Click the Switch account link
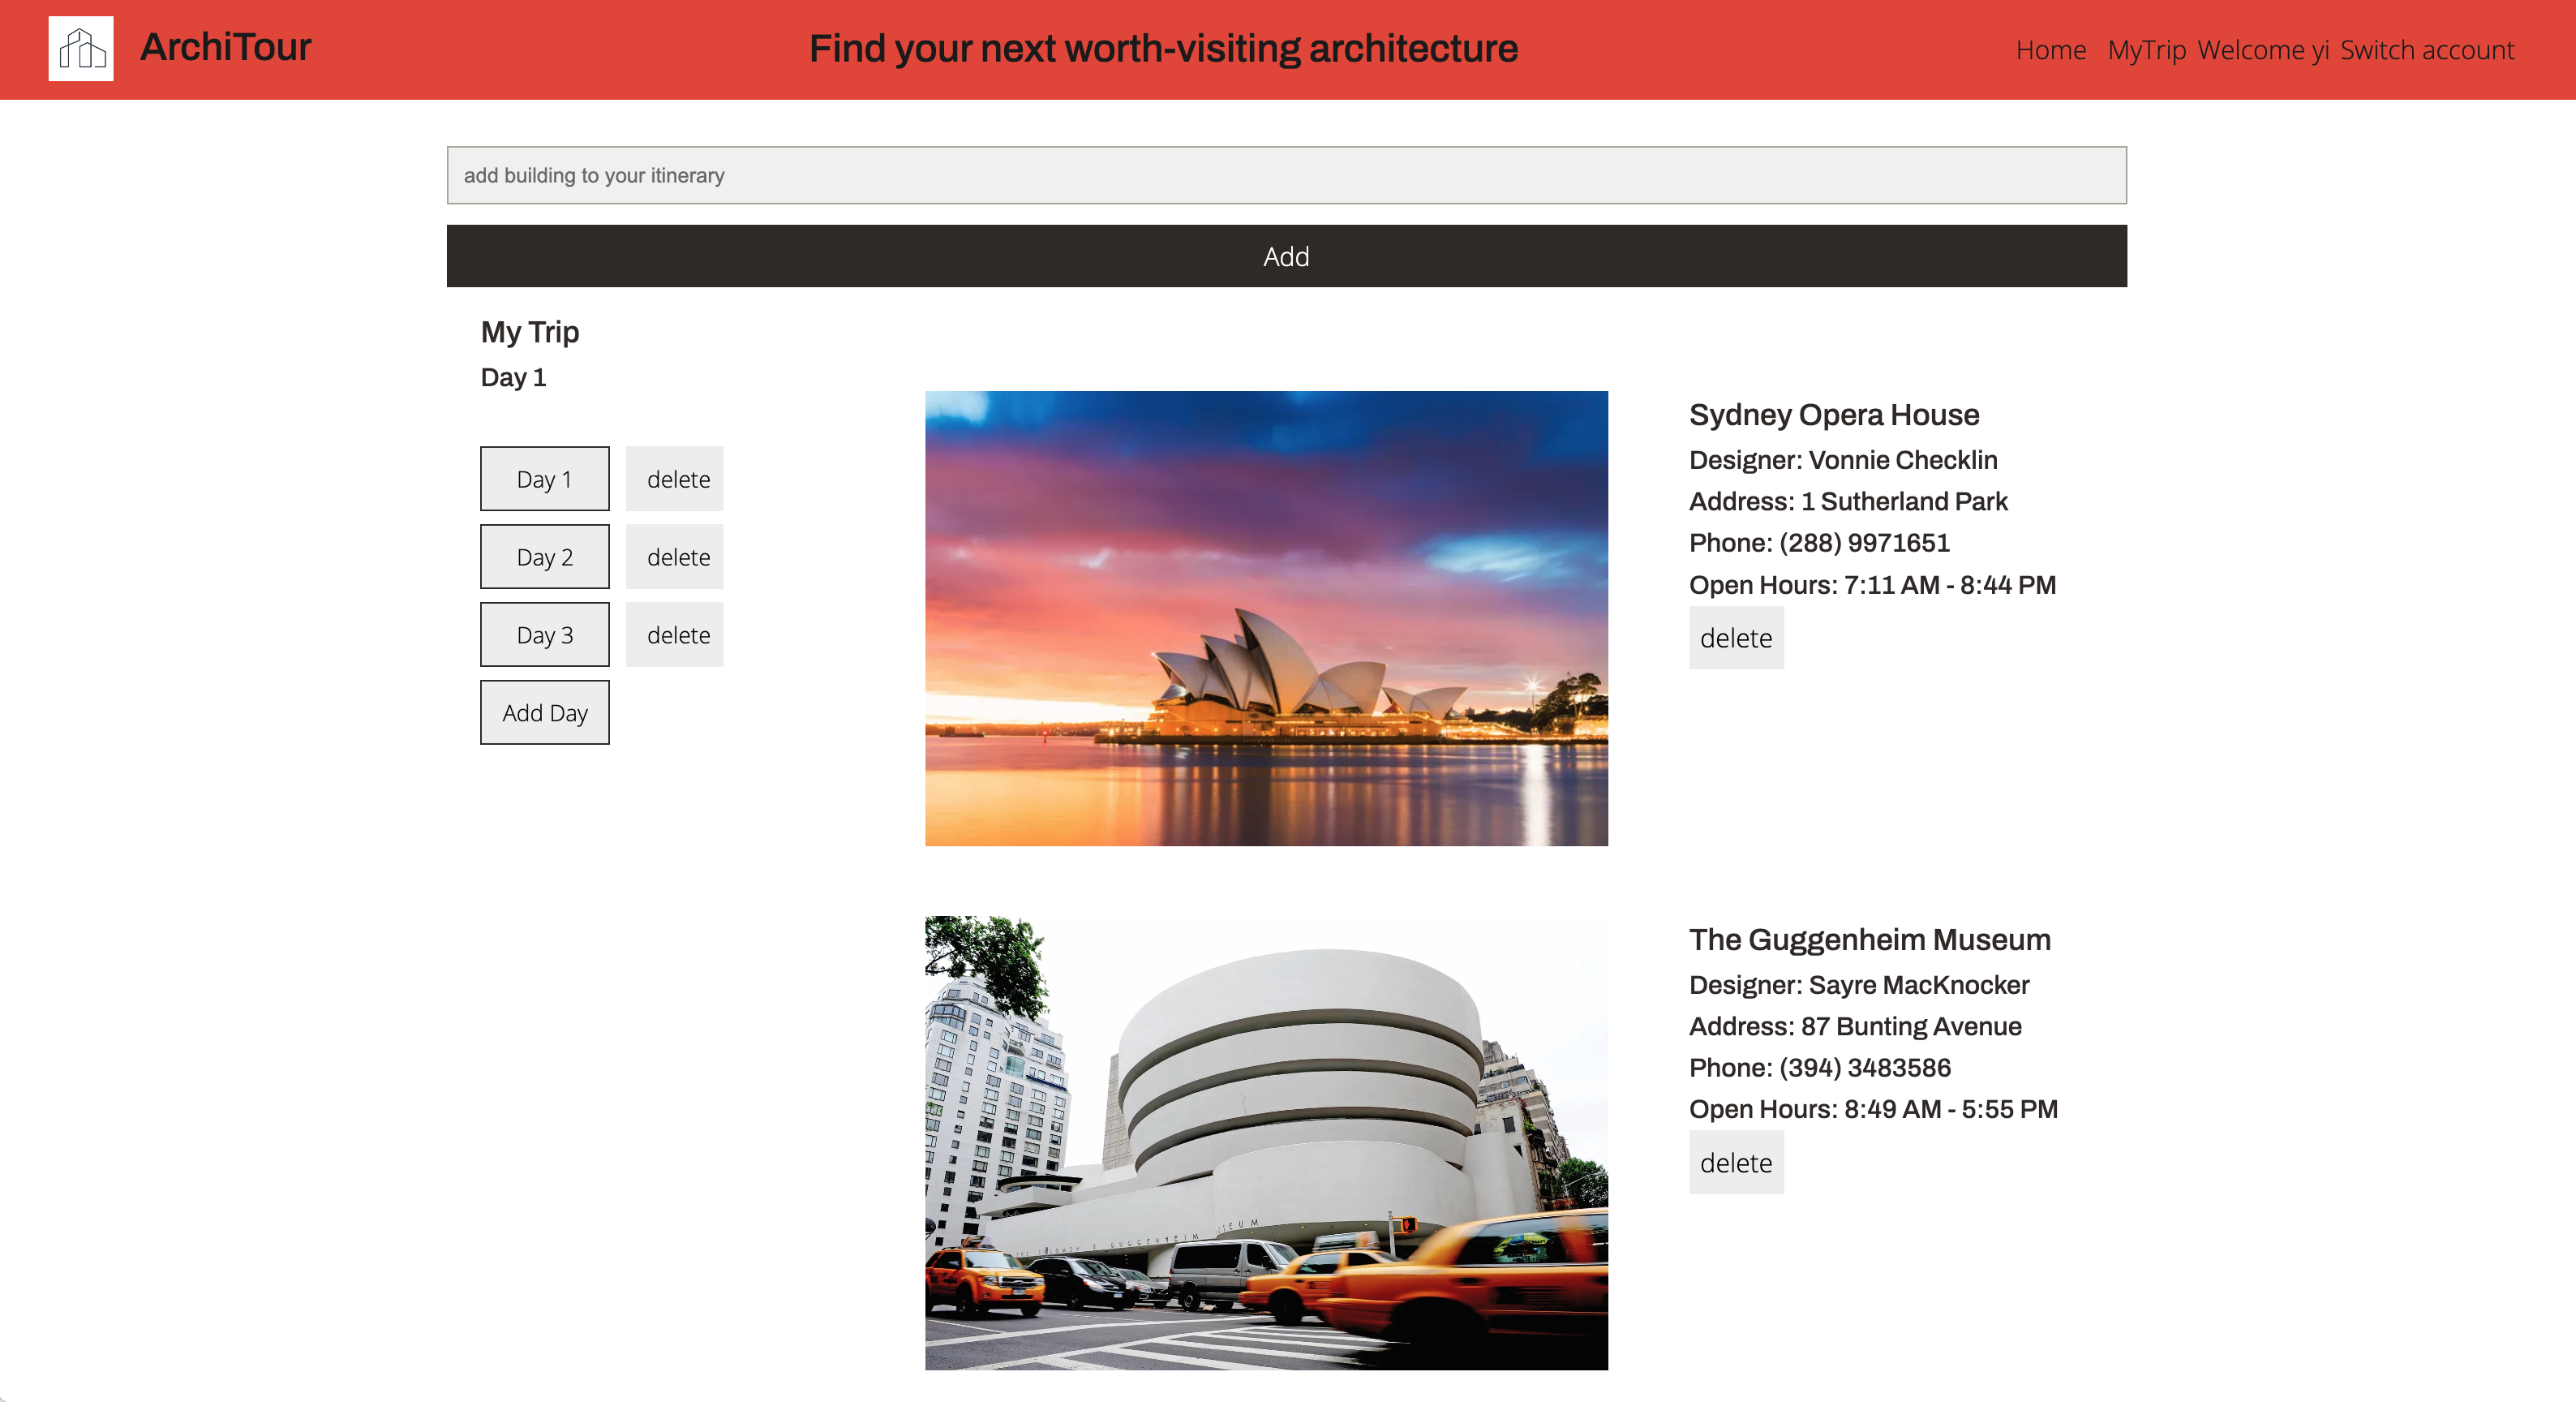Viewport: 2576px width, 1402px height. point(2426,50)
